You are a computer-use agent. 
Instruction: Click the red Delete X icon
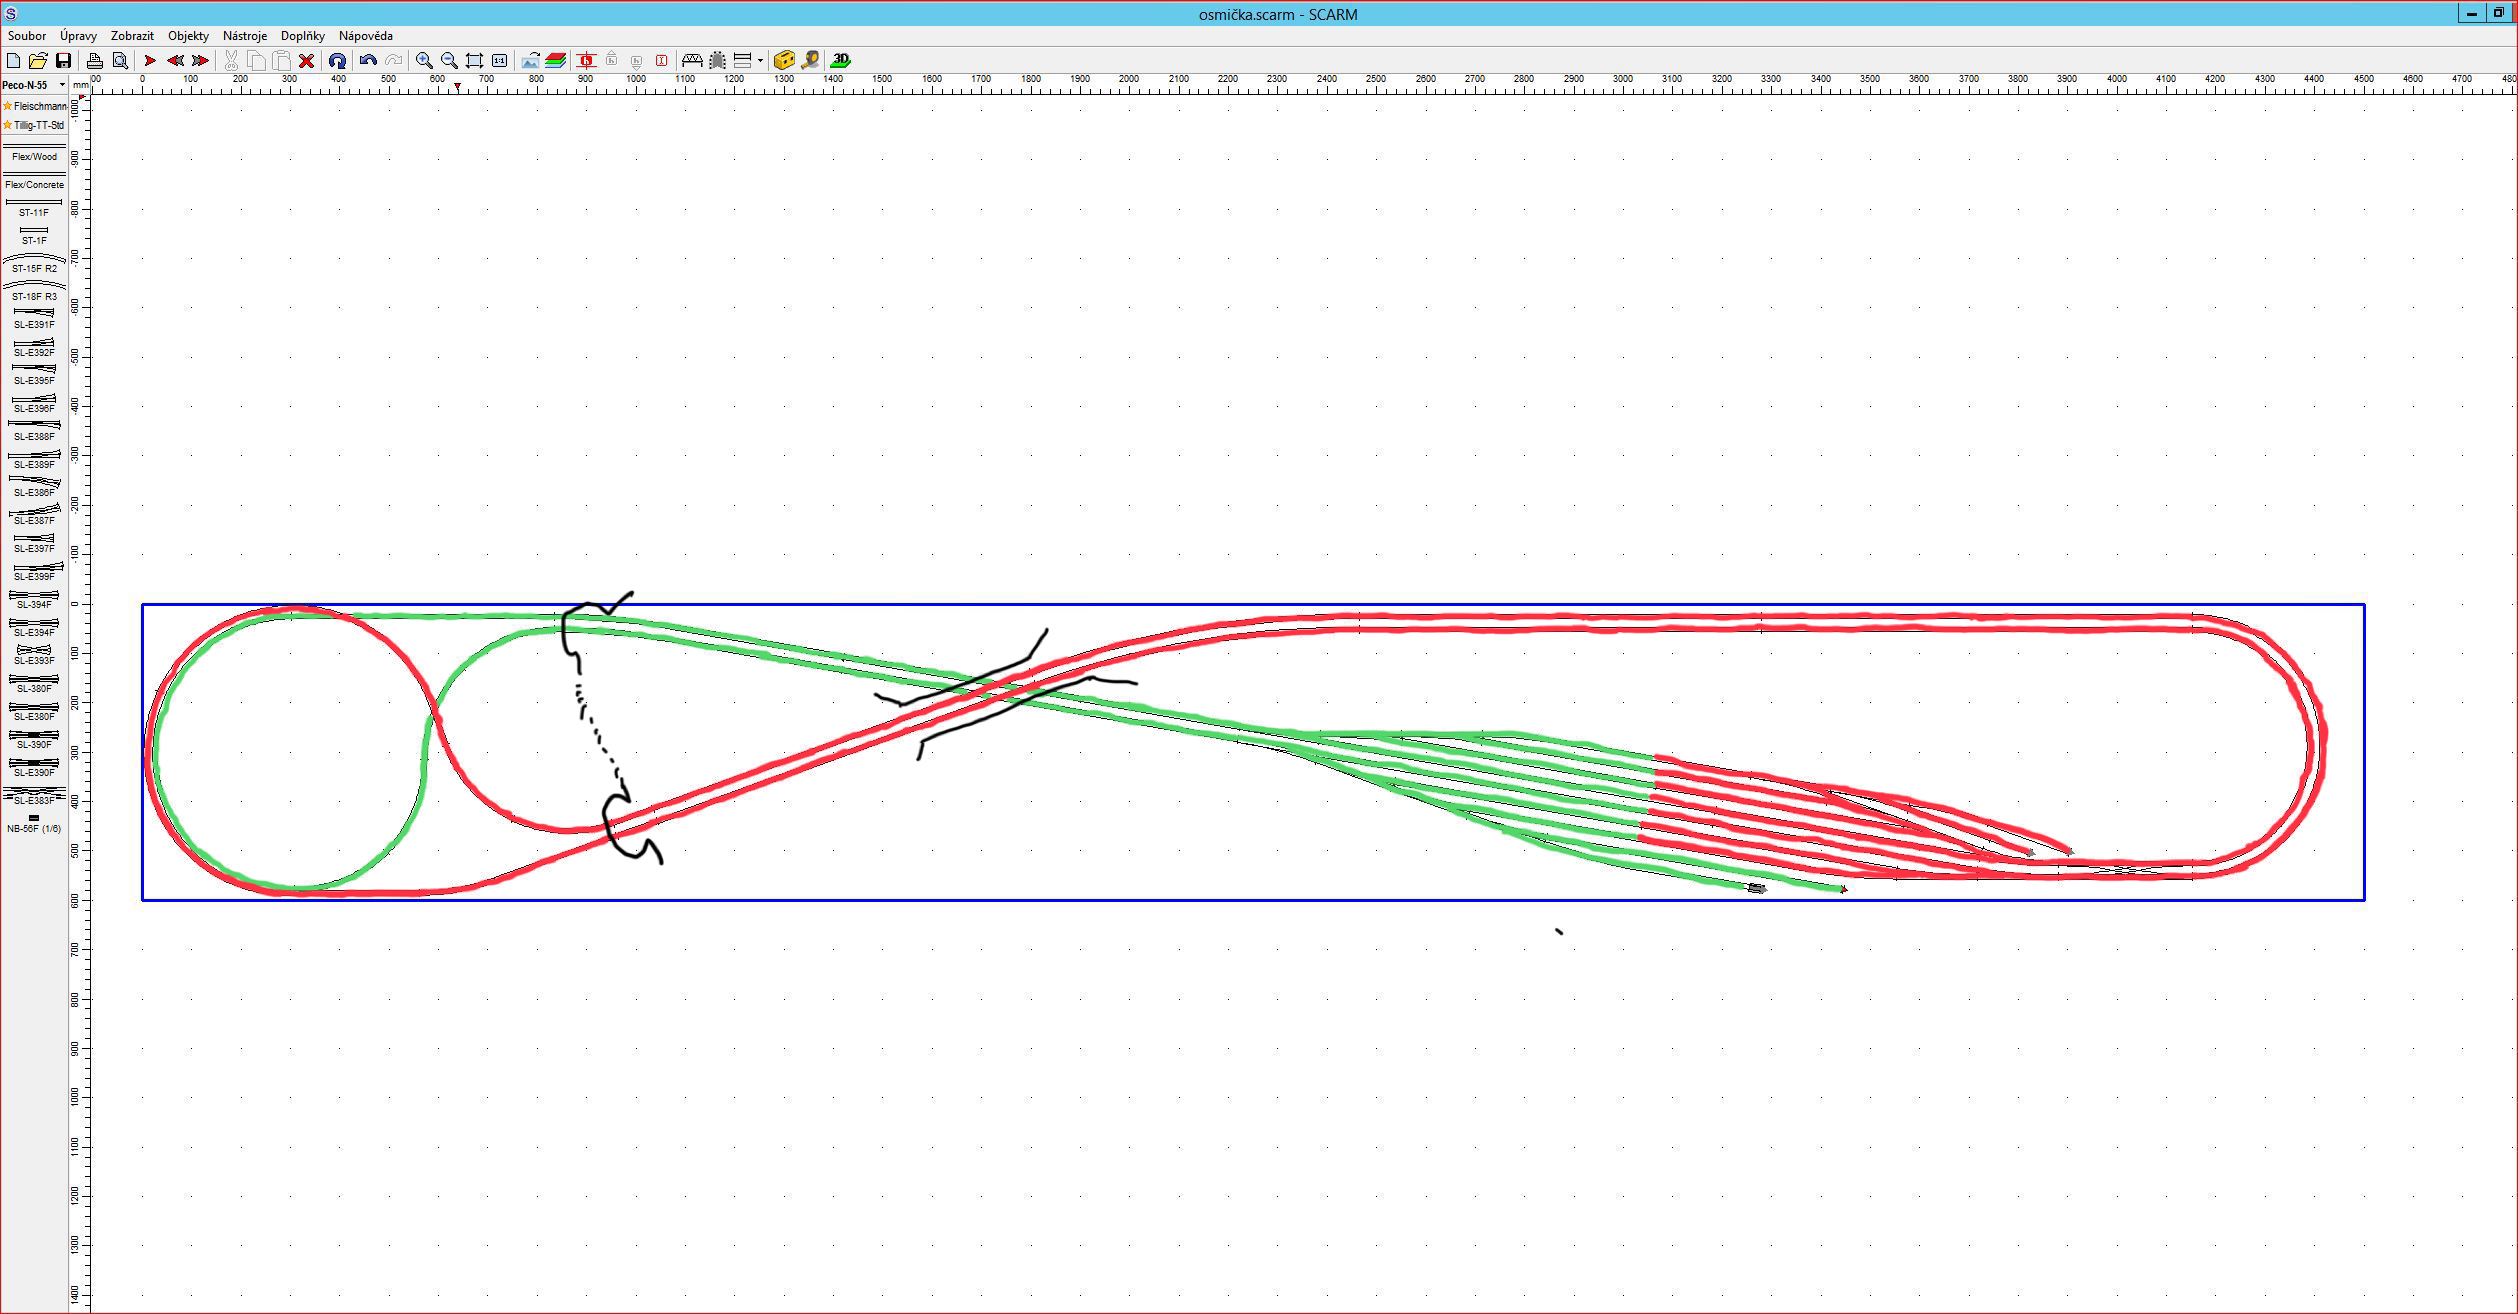(307, 61)
